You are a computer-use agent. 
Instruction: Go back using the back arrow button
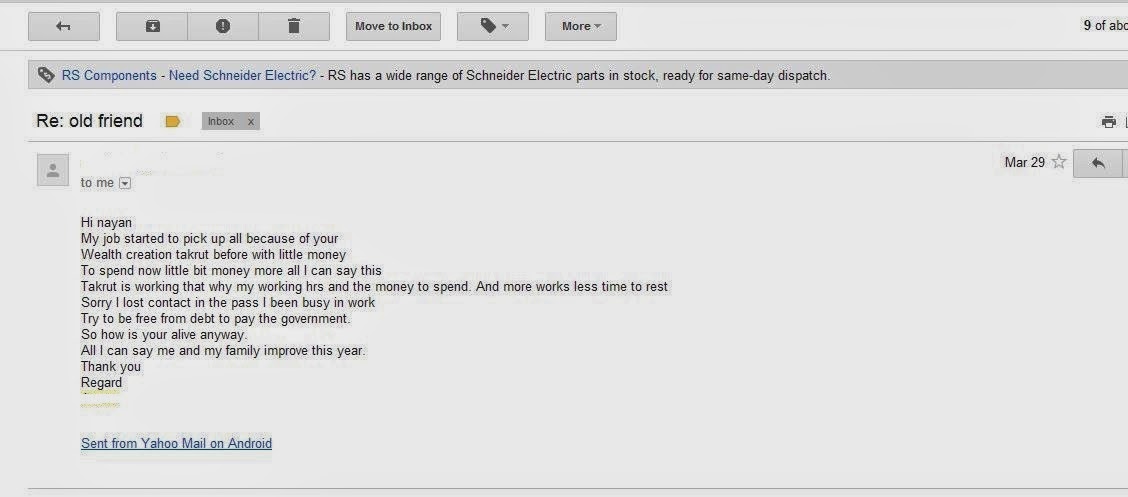click(x=63, y=27)
